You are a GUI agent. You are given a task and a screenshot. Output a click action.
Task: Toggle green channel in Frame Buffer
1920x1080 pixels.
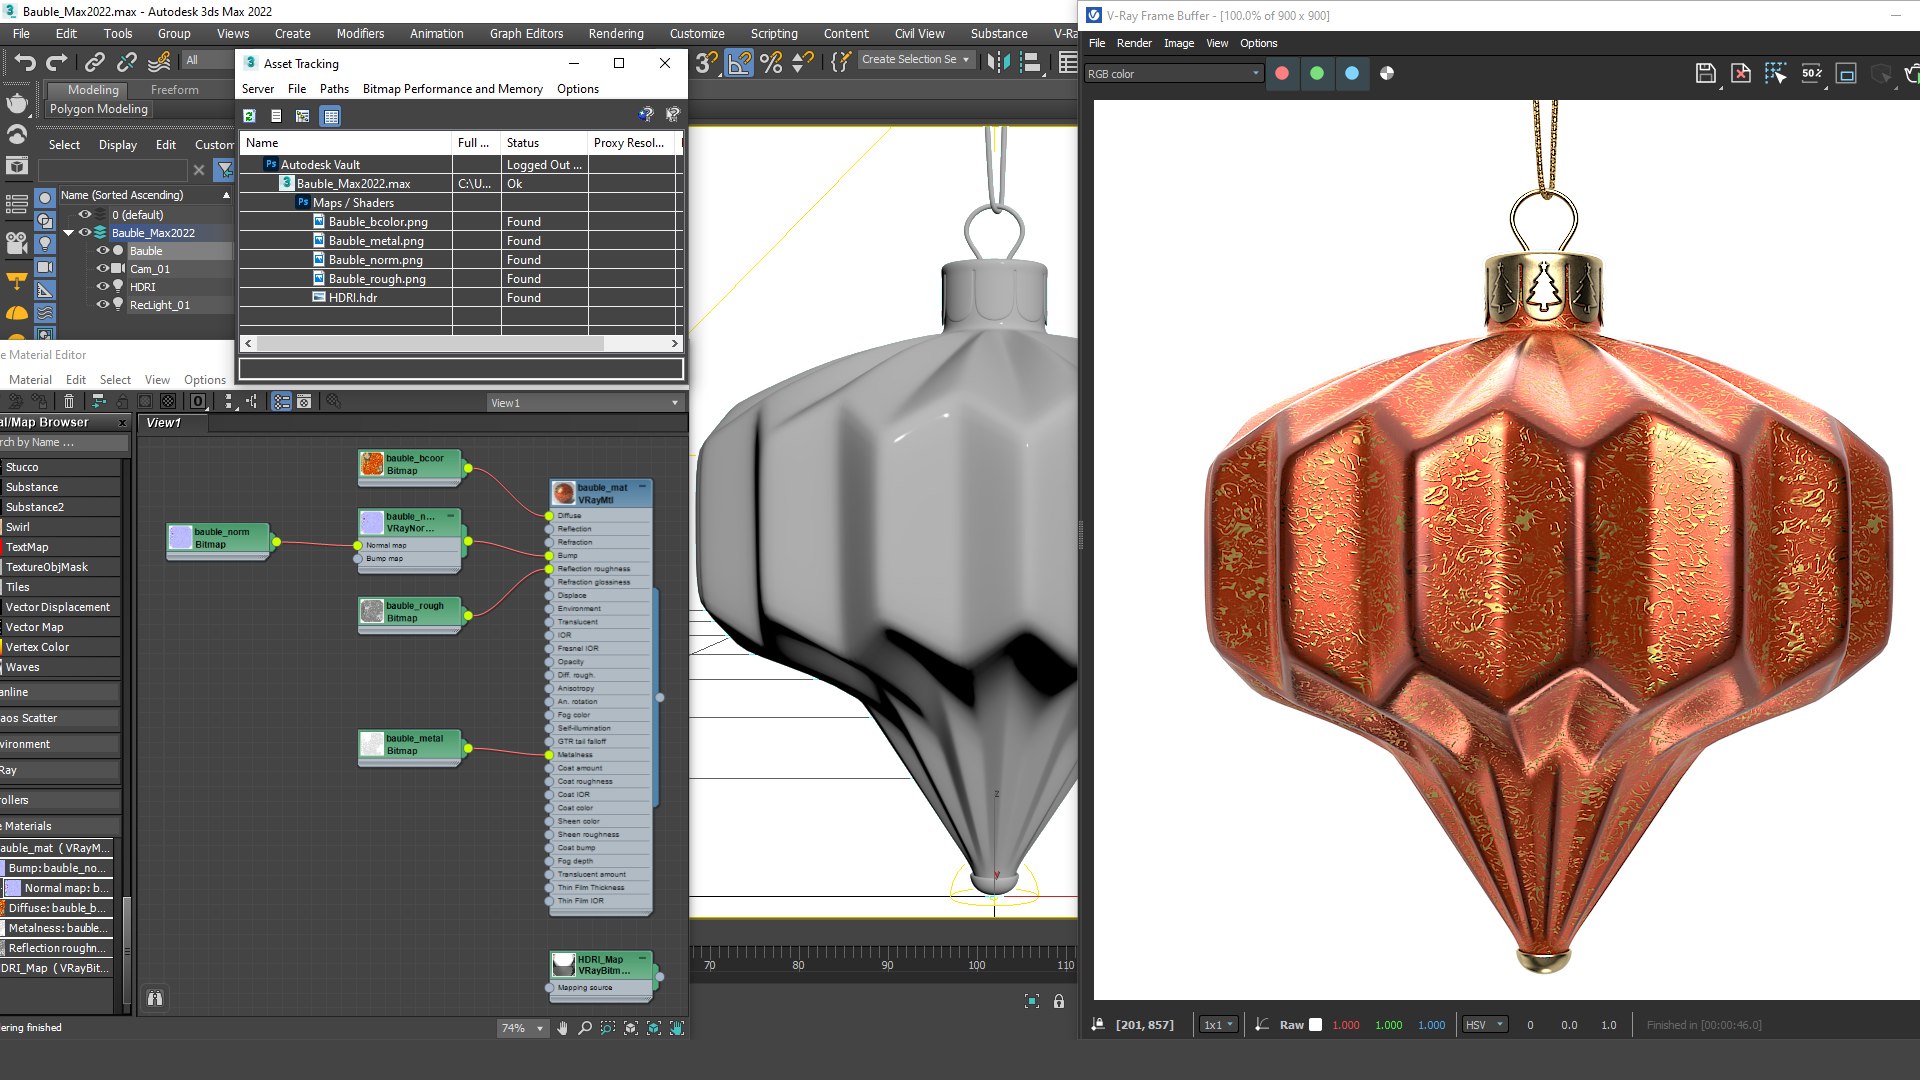click(x=1317, y=73)
